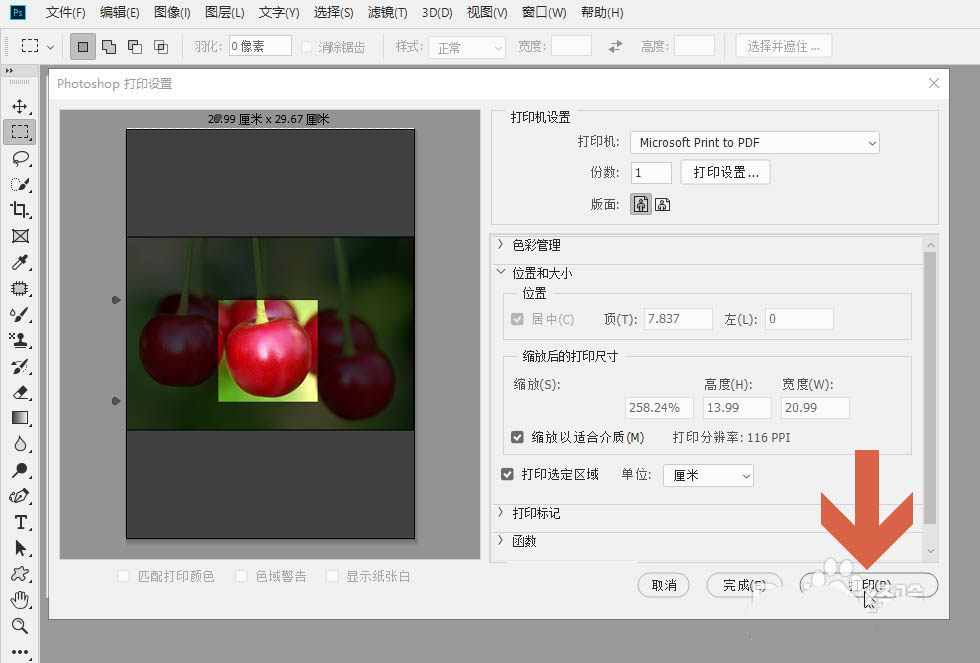980x663 pixels.
Task: Open the File (文件) menu
Action: (66, 12)
